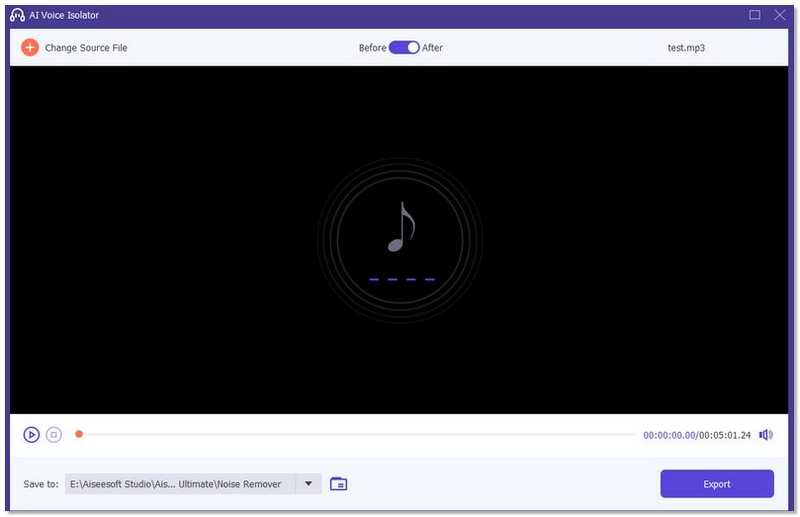The image size is (800, 517).
Task: Click the Save to: label
Action: point(41,484)
